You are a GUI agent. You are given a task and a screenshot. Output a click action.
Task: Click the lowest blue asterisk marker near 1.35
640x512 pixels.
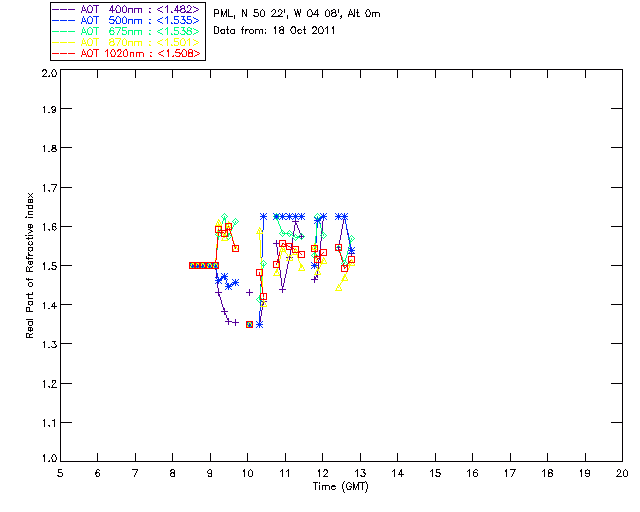click(x=259, y=325)
